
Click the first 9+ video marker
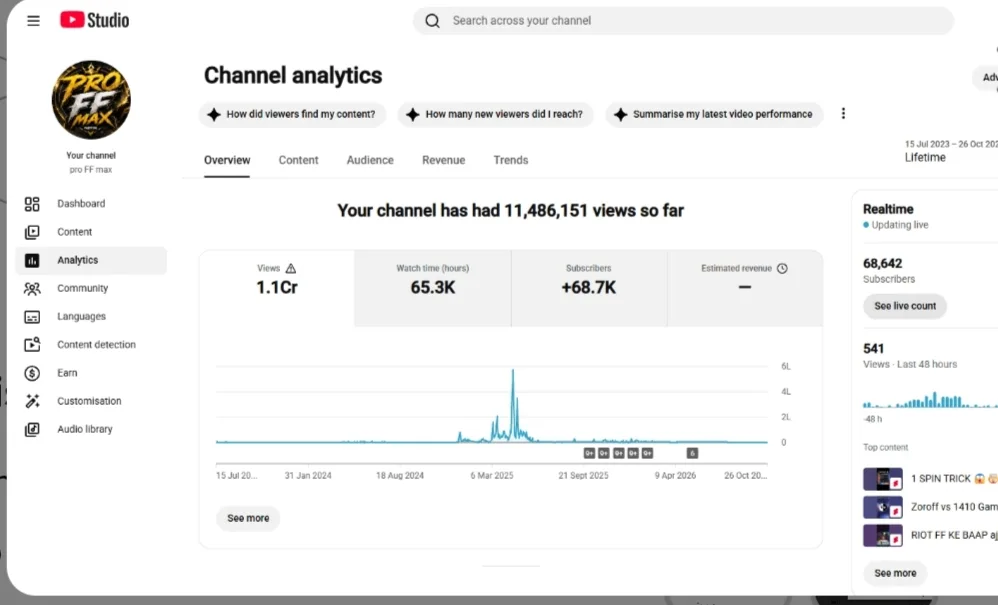tap(589, 453)
